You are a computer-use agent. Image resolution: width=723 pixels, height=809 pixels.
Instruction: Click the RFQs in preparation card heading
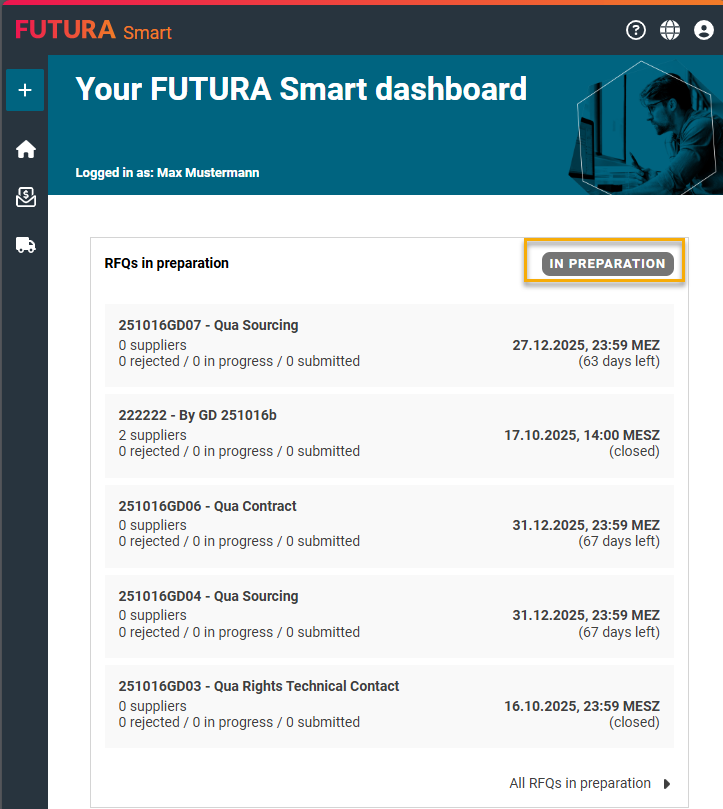point(166,263)
